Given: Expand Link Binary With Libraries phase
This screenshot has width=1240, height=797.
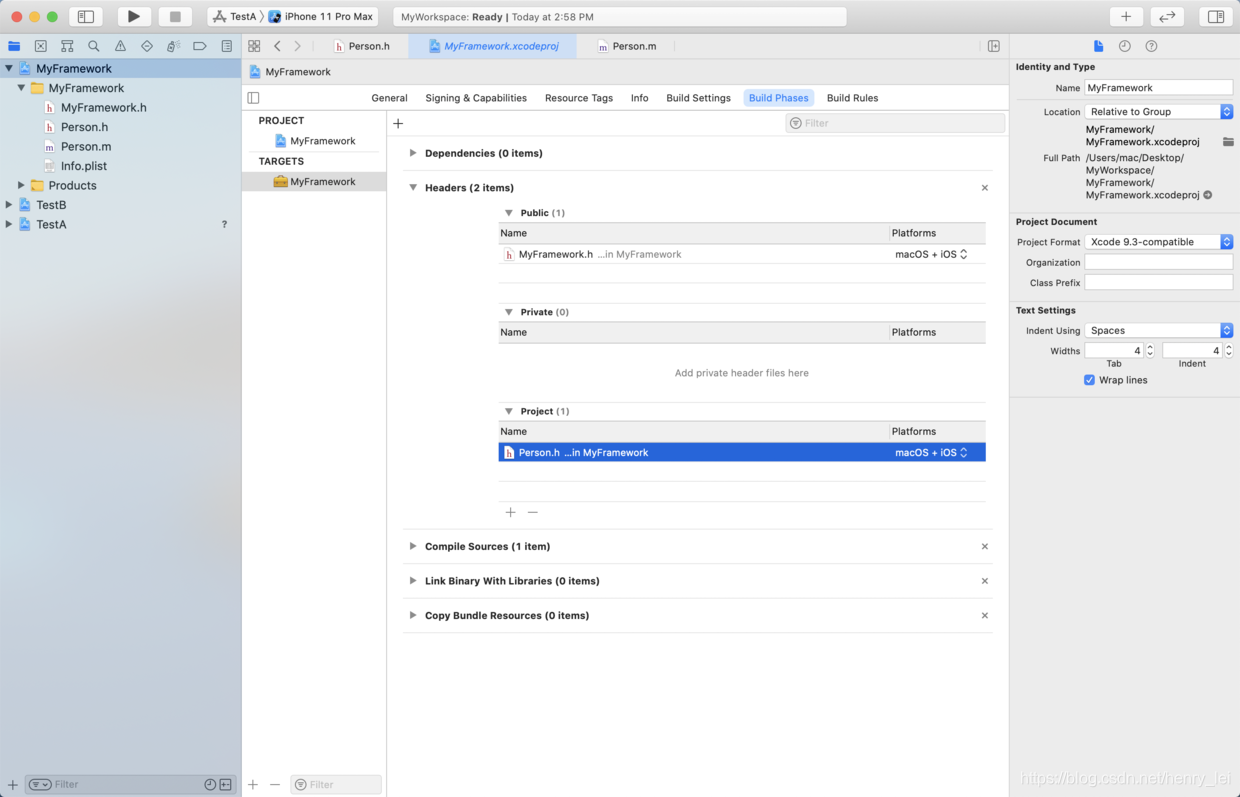Looking at the screenshot, I should pos(413,581).
